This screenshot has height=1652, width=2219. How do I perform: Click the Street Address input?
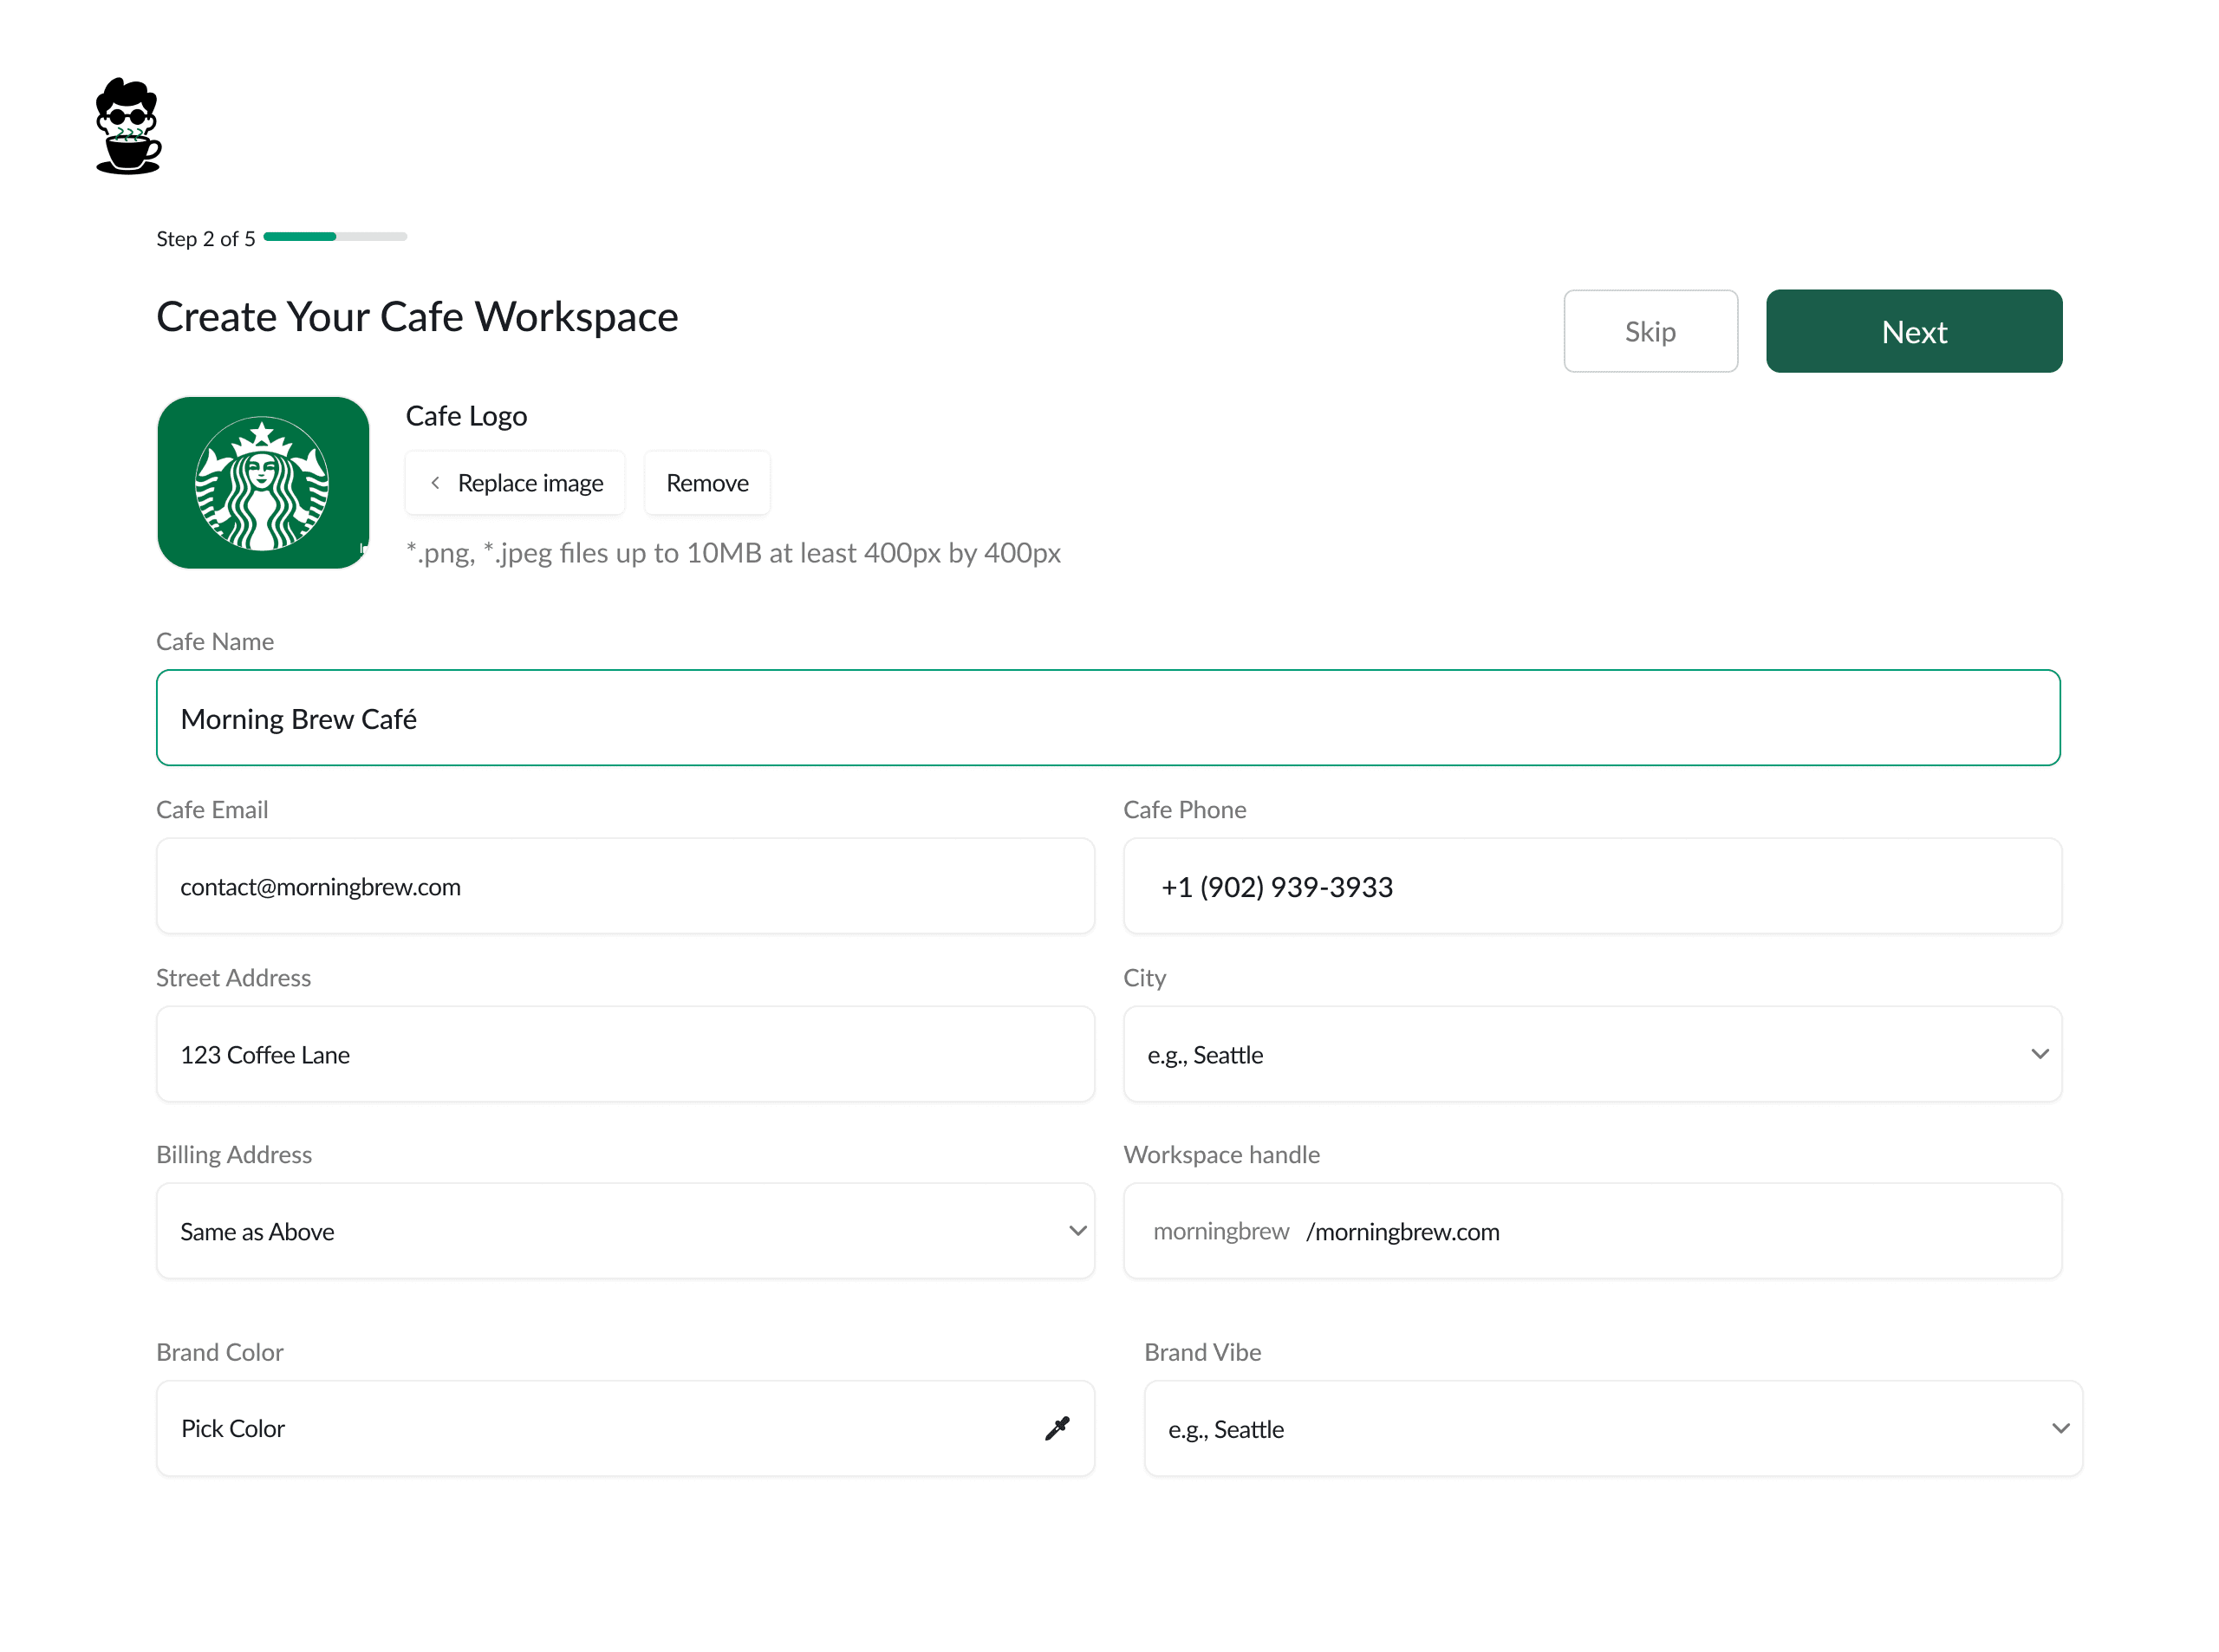pos(625,1054)
